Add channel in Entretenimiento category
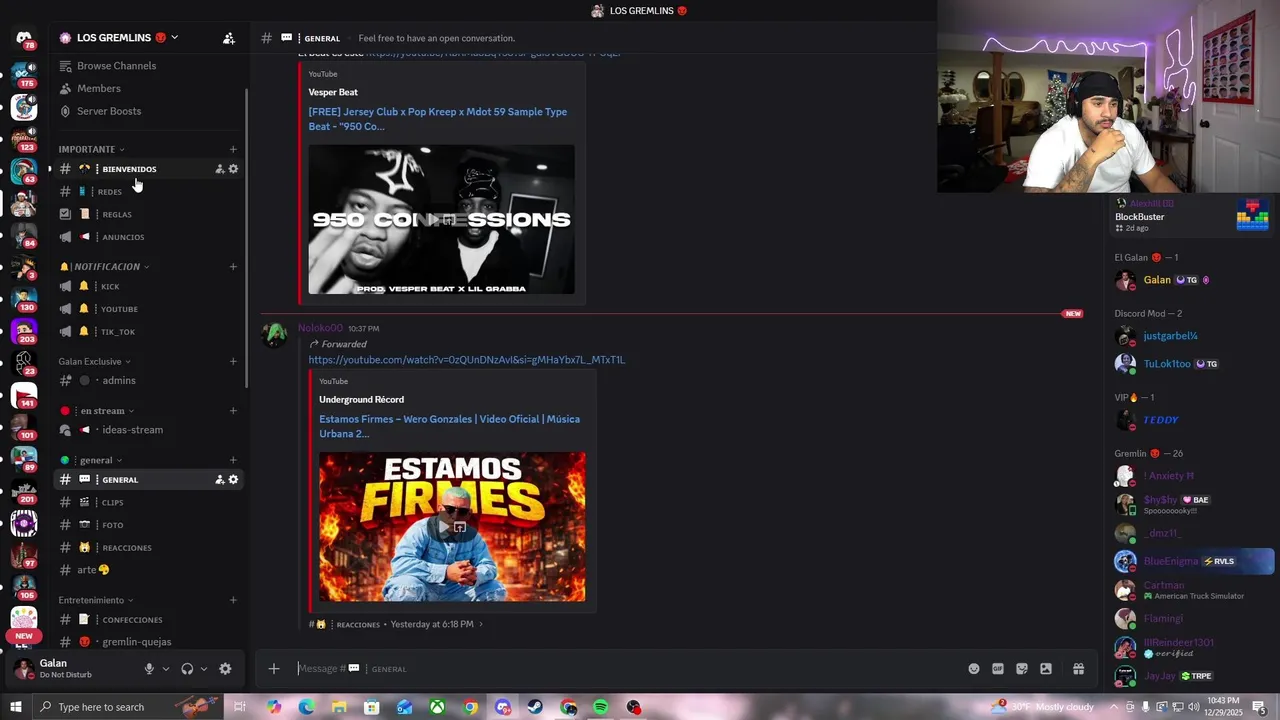This screenshot has height=720, width=1280. tap(233, 600)
